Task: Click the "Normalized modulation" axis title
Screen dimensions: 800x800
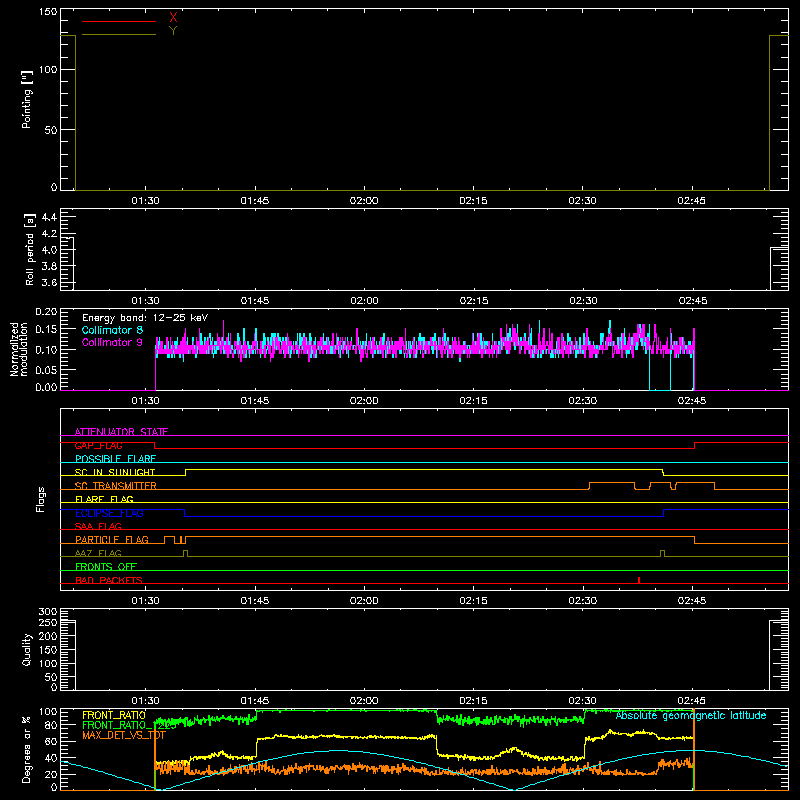Action: click(19, 349)
